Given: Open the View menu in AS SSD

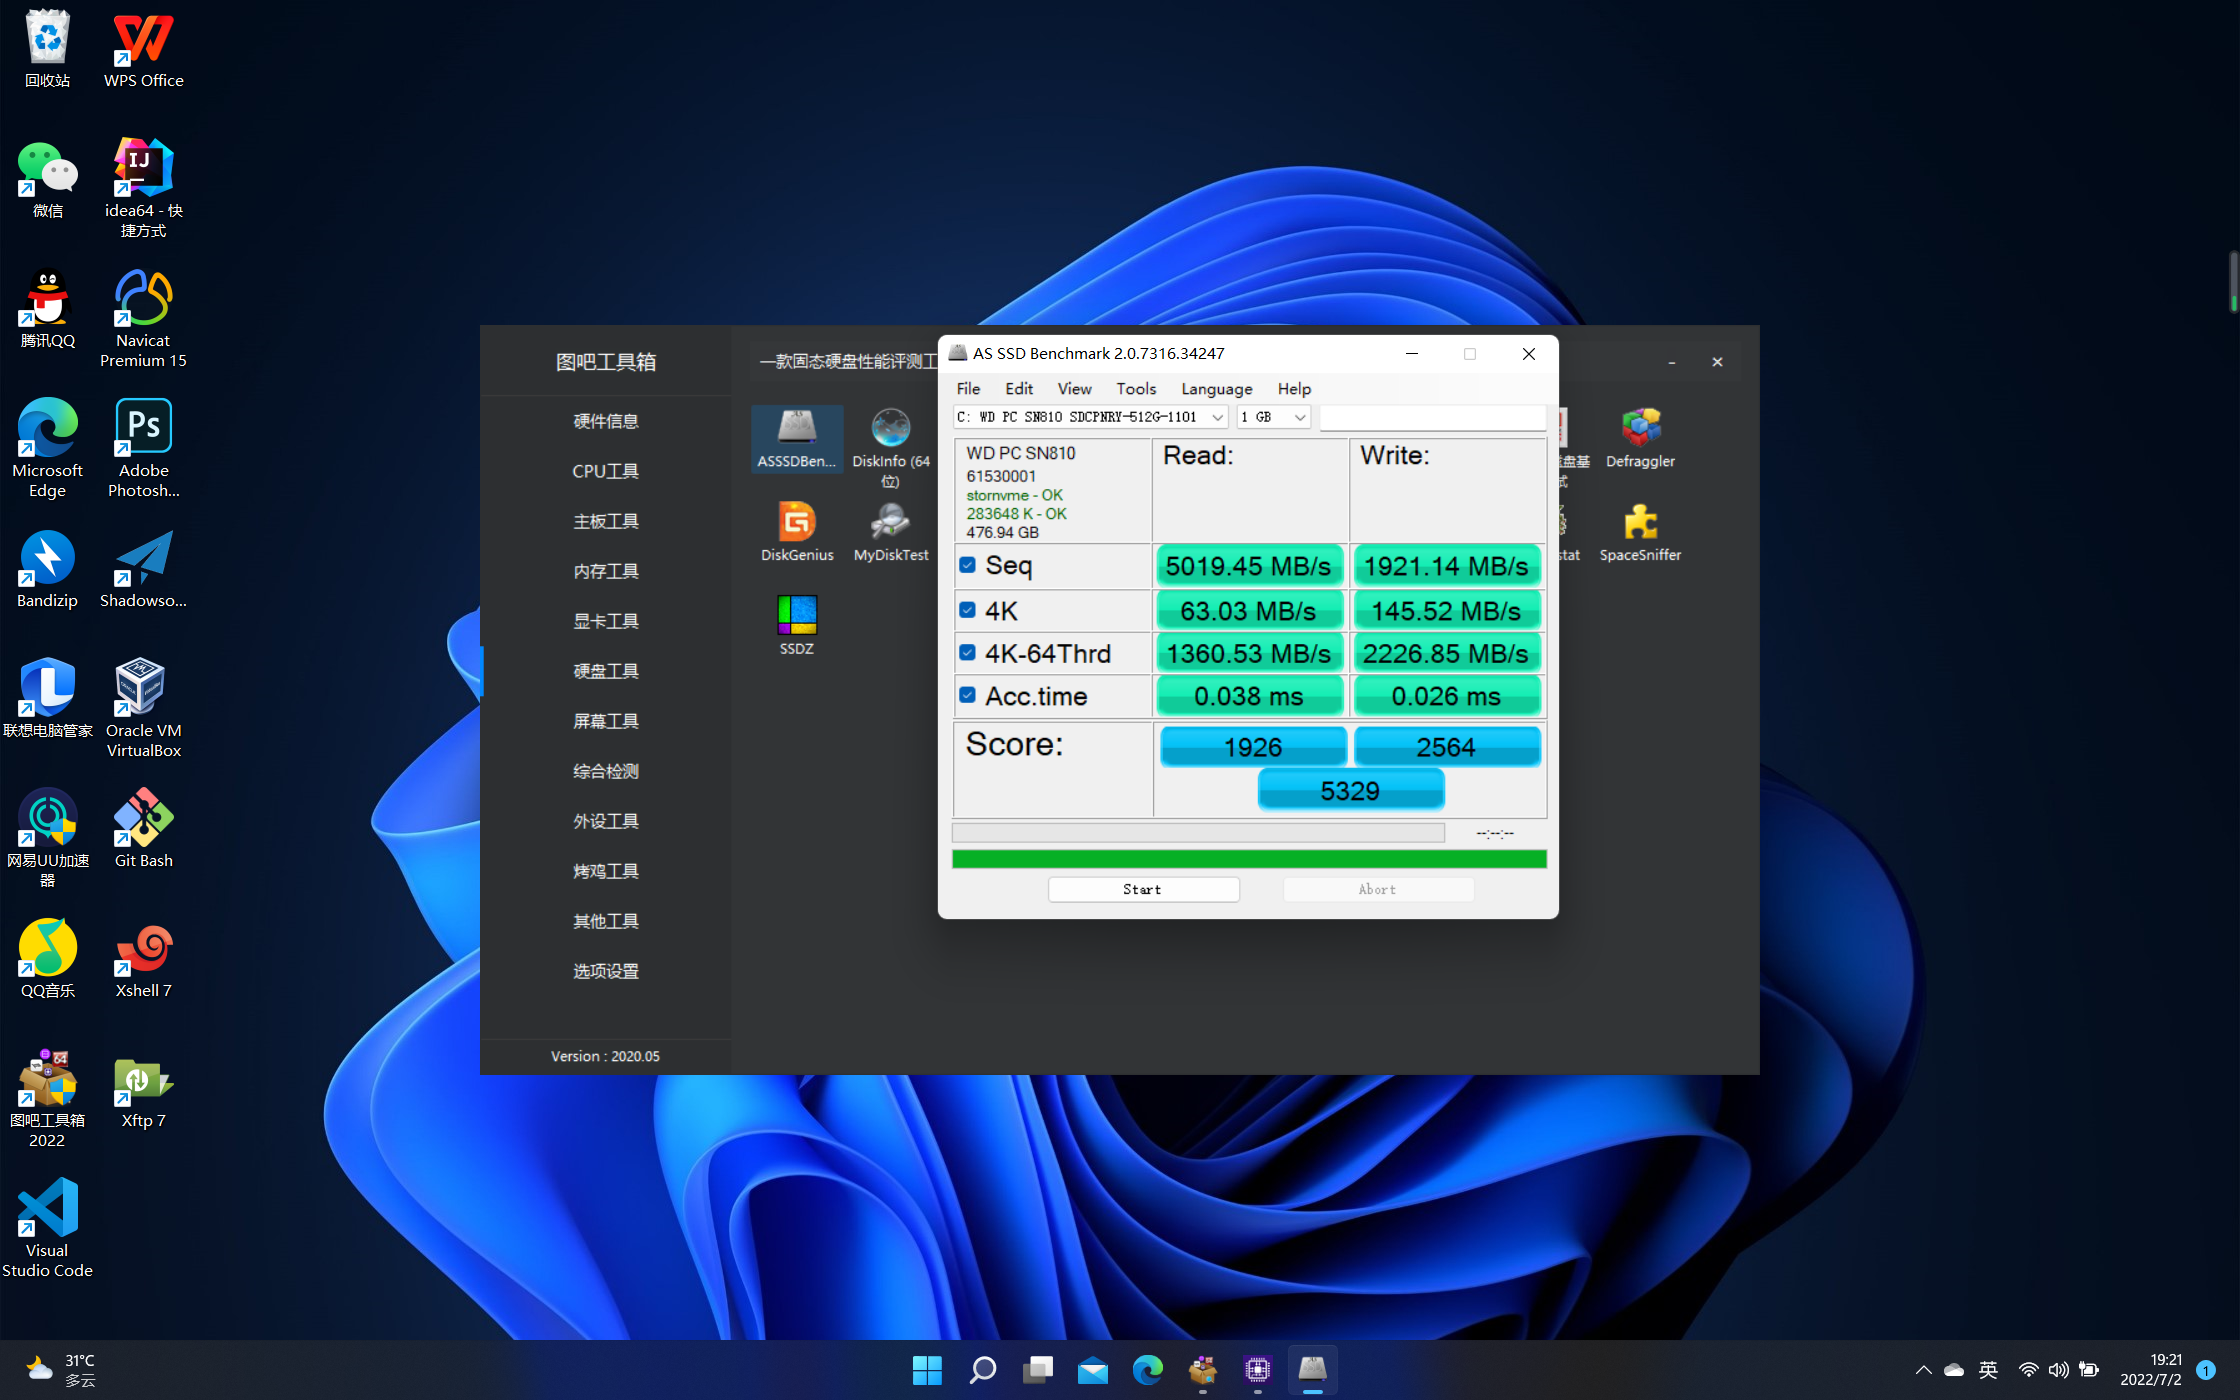Looking at the screenshot, I should click(1074, 389).
